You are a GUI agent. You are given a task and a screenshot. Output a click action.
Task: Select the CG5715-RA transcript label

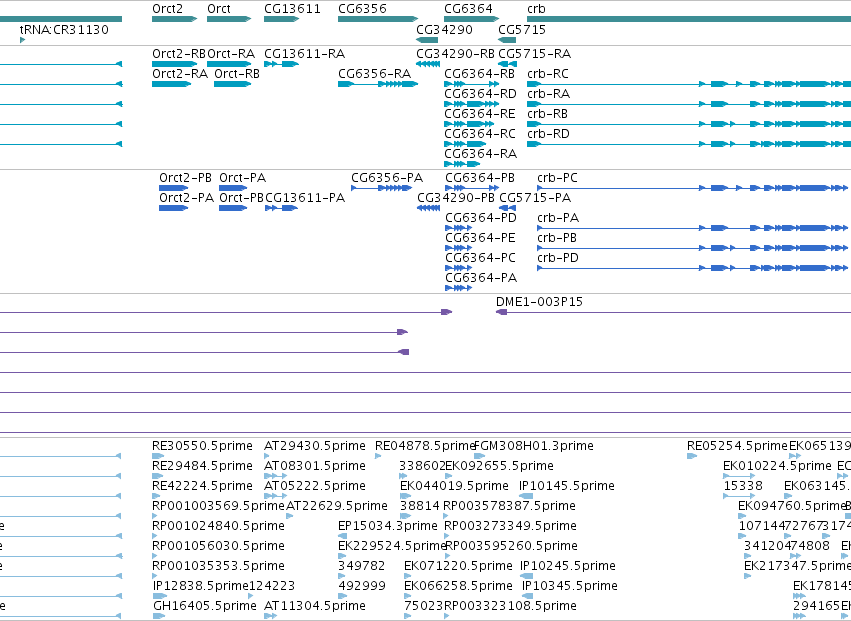point(535,54)
